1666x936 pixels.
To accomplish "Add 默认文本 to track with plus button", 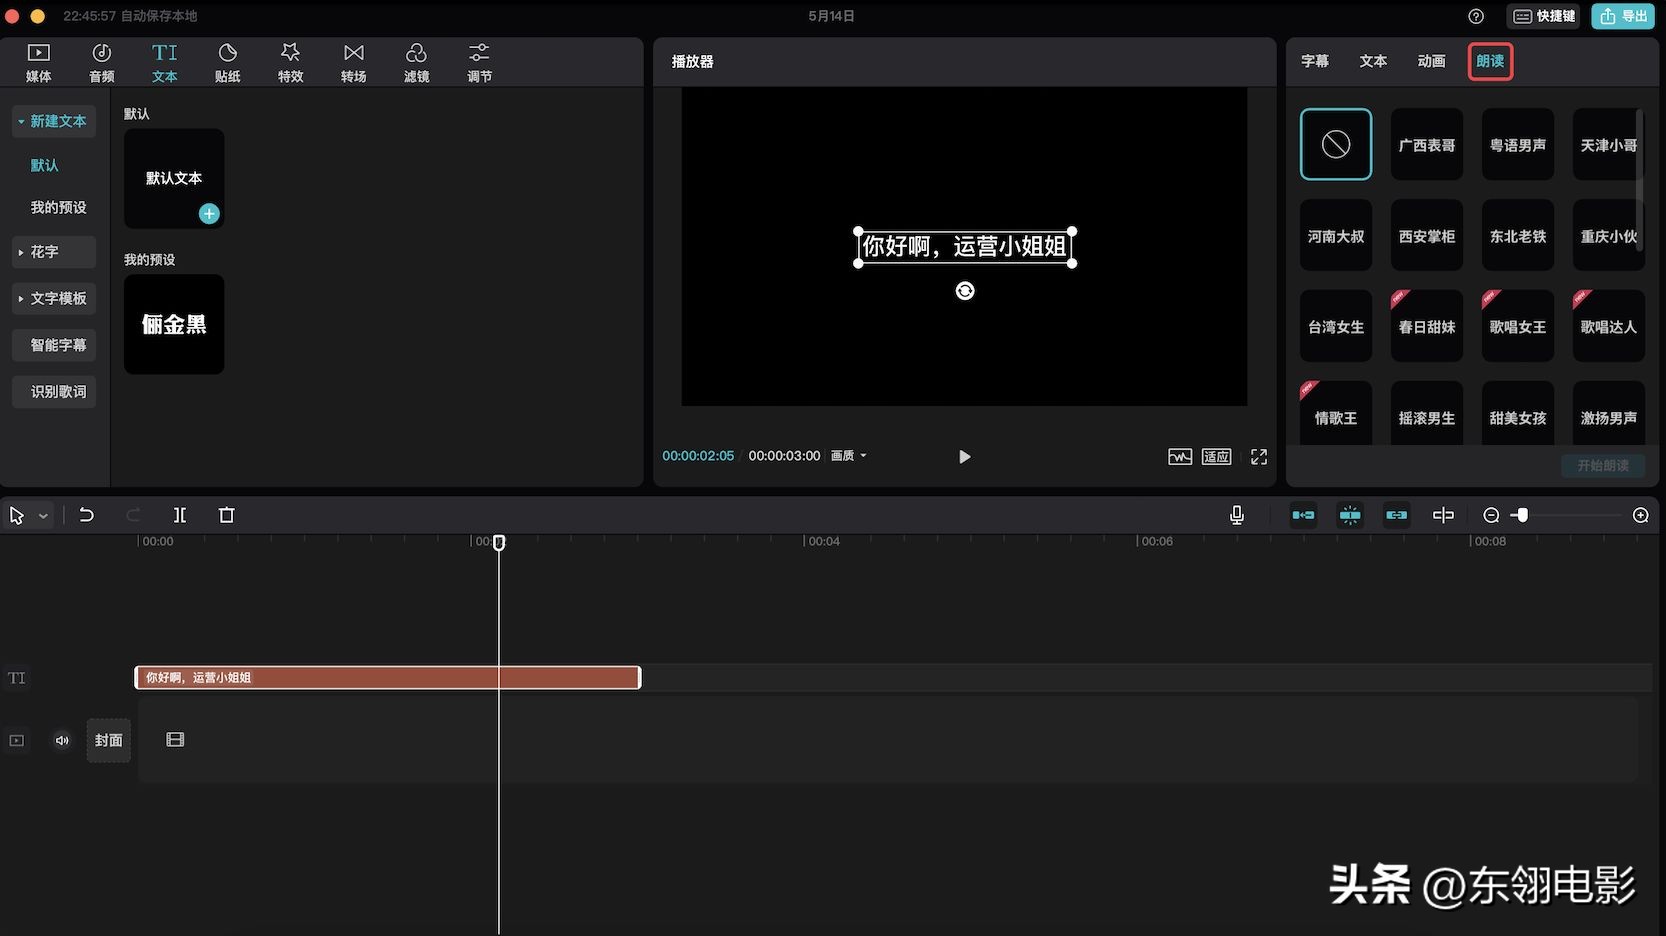I will [x=209, y=214].
